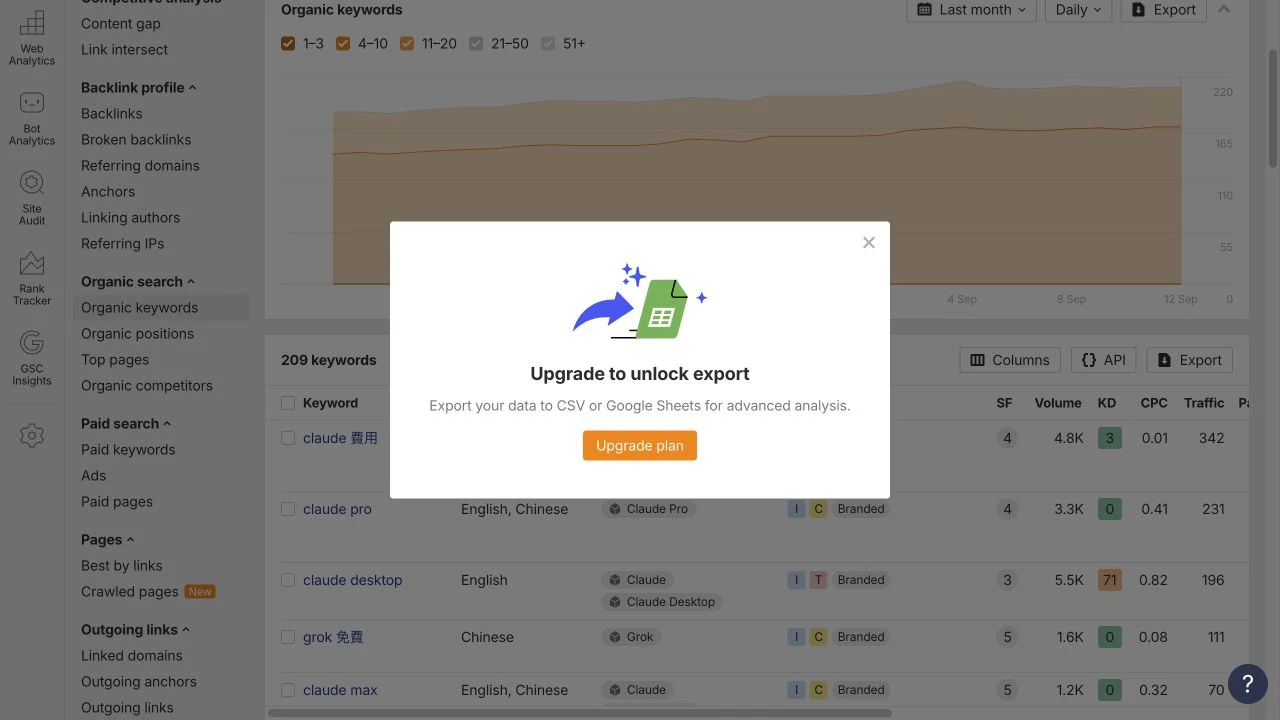Click the help question mark bubble

pos(1247,684)
